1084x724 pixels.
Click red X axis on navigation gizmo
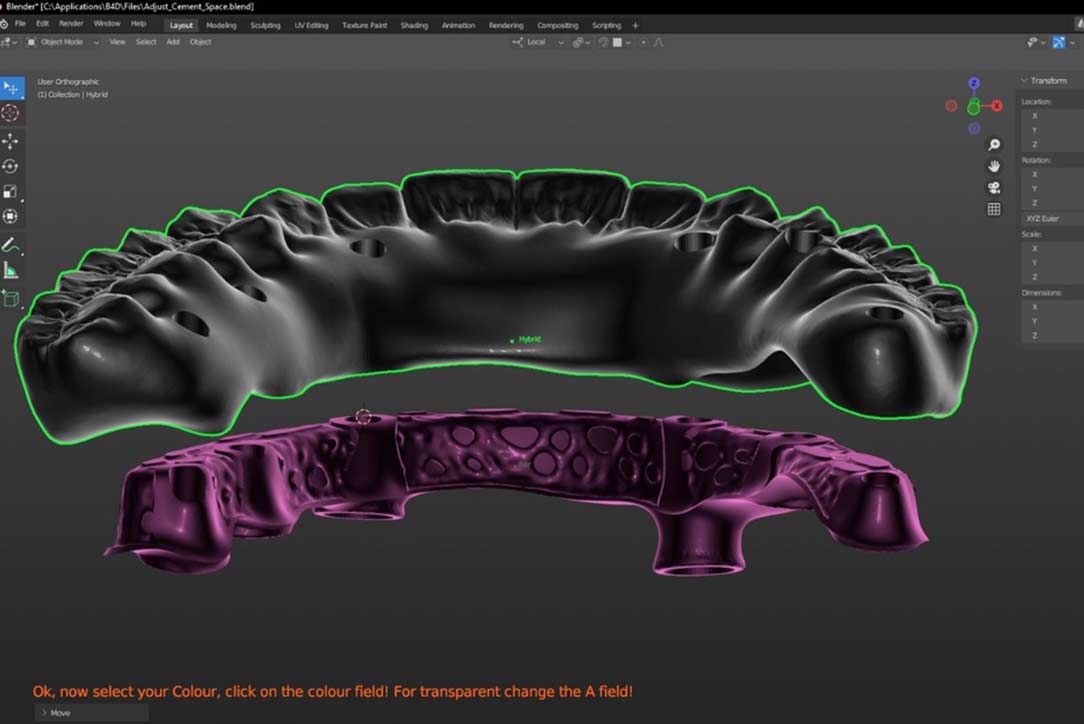point(996,106)
